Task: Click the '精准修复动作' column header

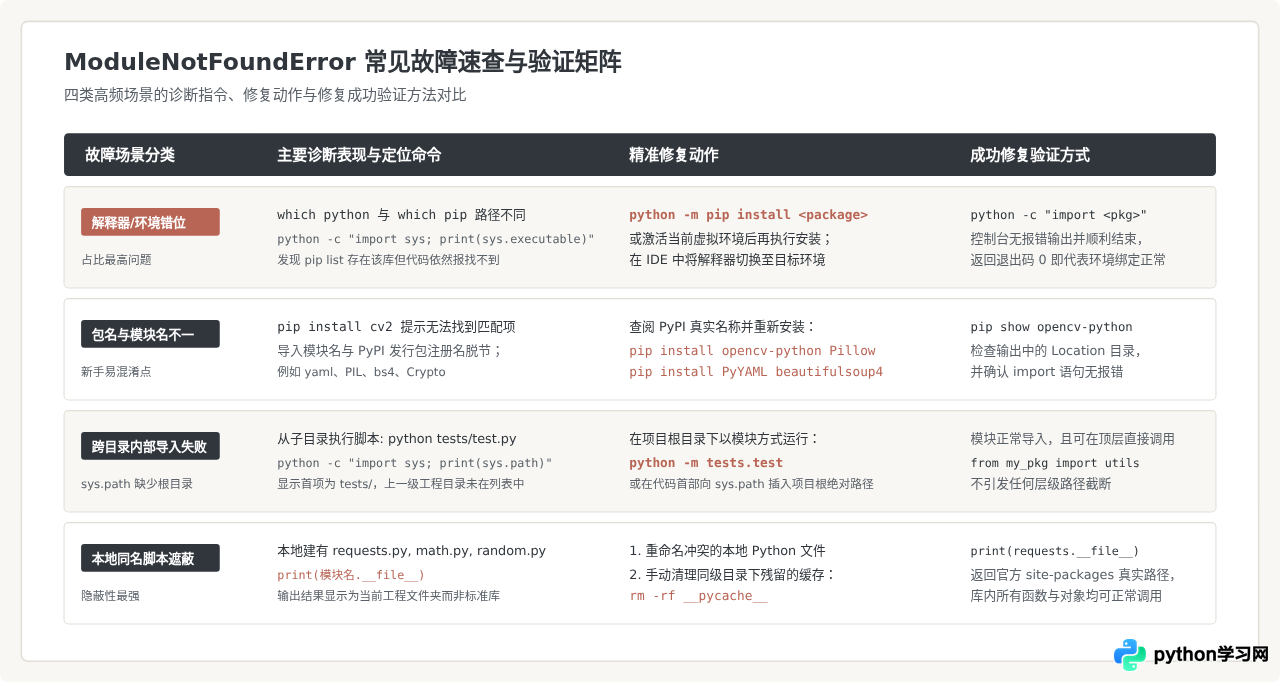Action: (674, 155)
